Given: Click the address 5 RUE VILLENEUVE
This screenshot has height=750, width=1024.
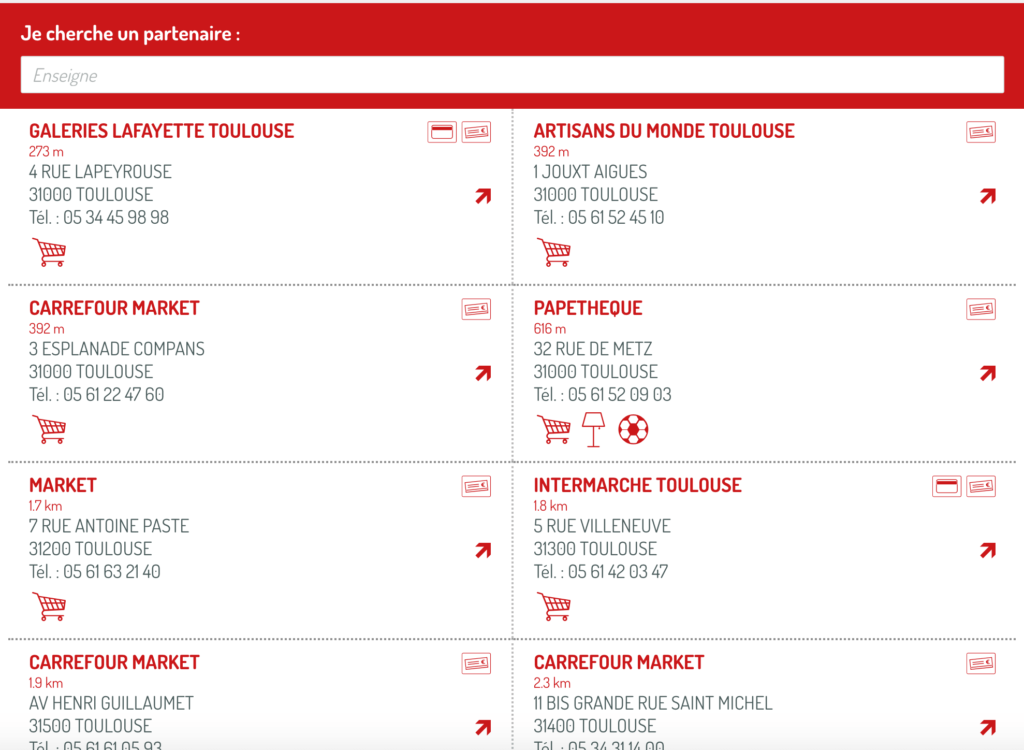Looking at the screenshot, I should click(x=602, y=526).
